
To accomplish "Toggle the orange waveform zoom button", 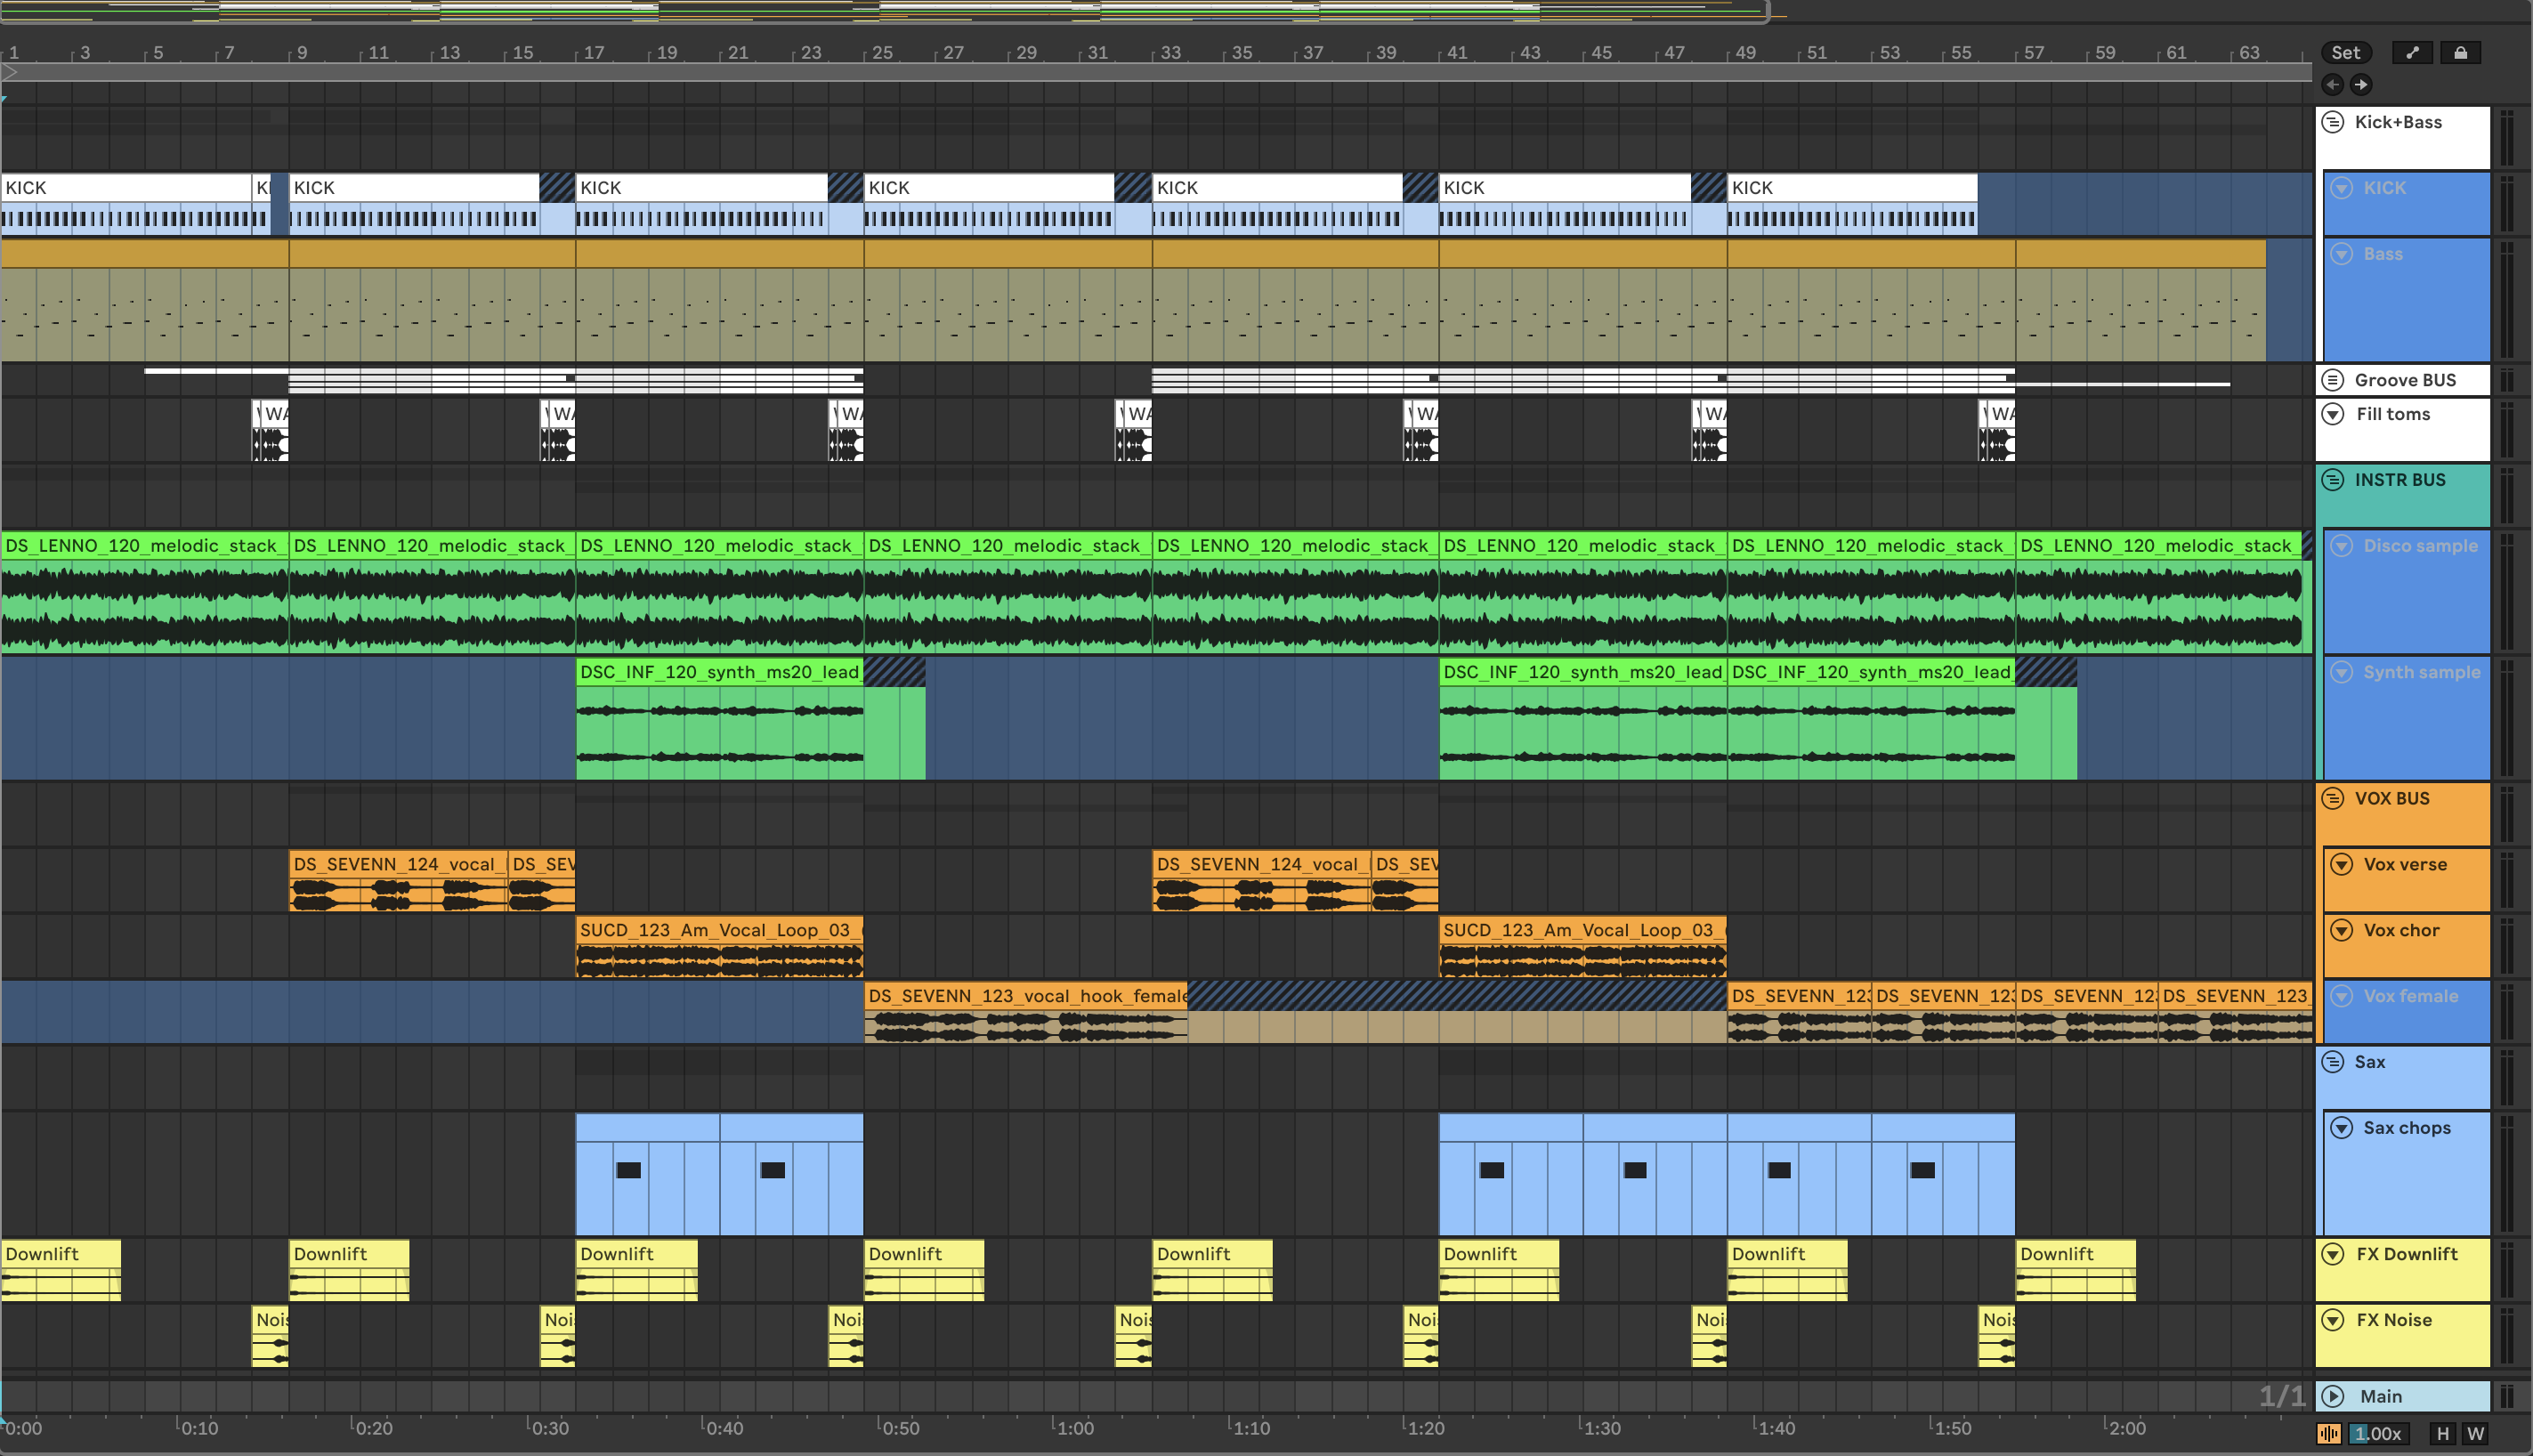I will [2329, 1434].
